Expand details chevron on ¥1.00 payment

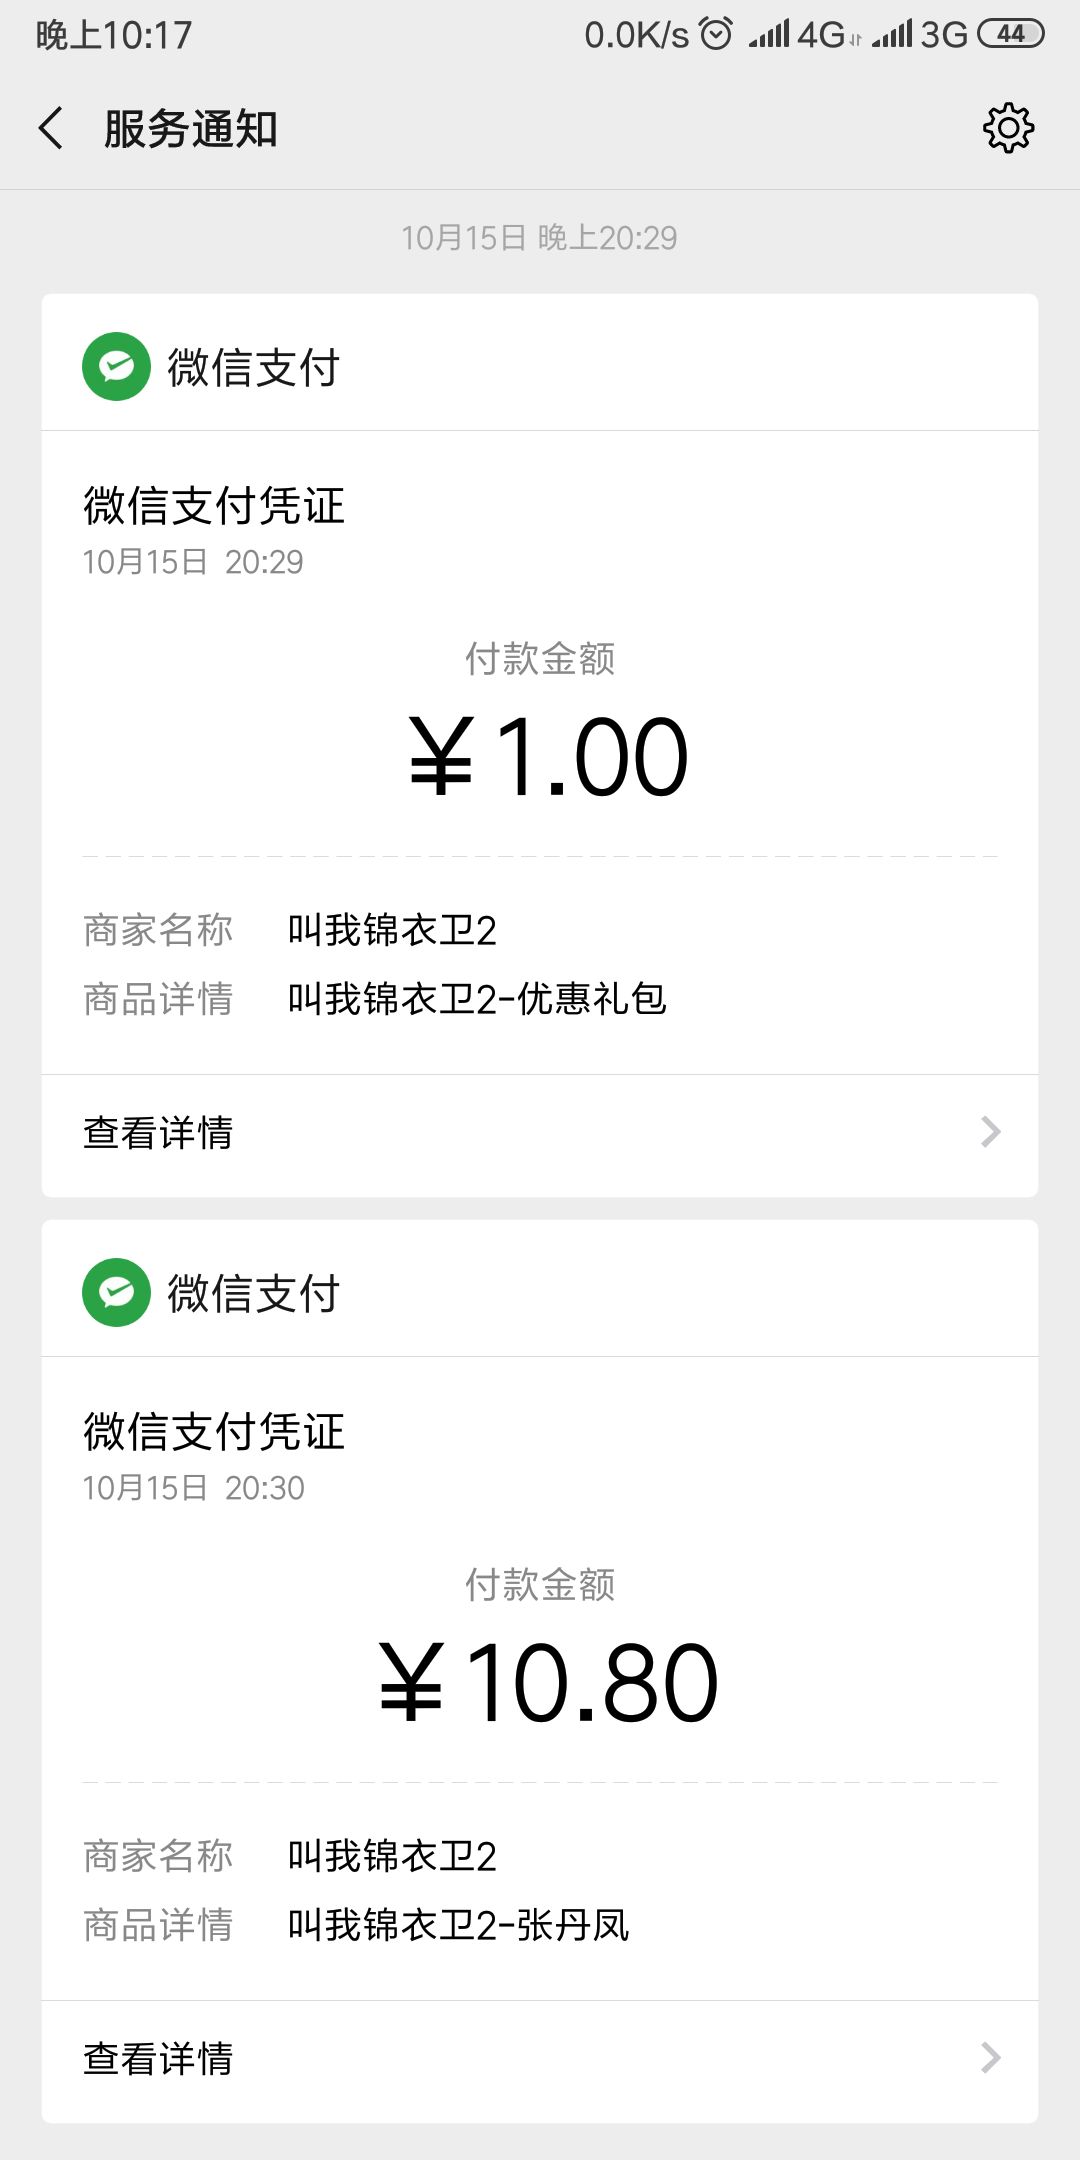(x=990, y=1132)
